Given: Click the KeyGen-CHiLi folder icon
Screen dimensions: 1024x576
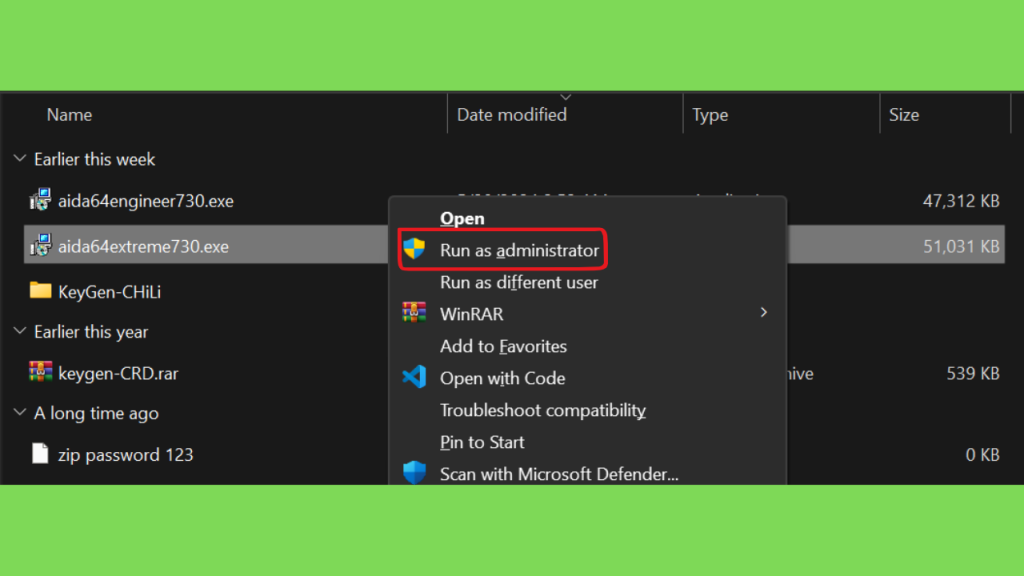Looking at the screenshot, I should pos(40,291).
